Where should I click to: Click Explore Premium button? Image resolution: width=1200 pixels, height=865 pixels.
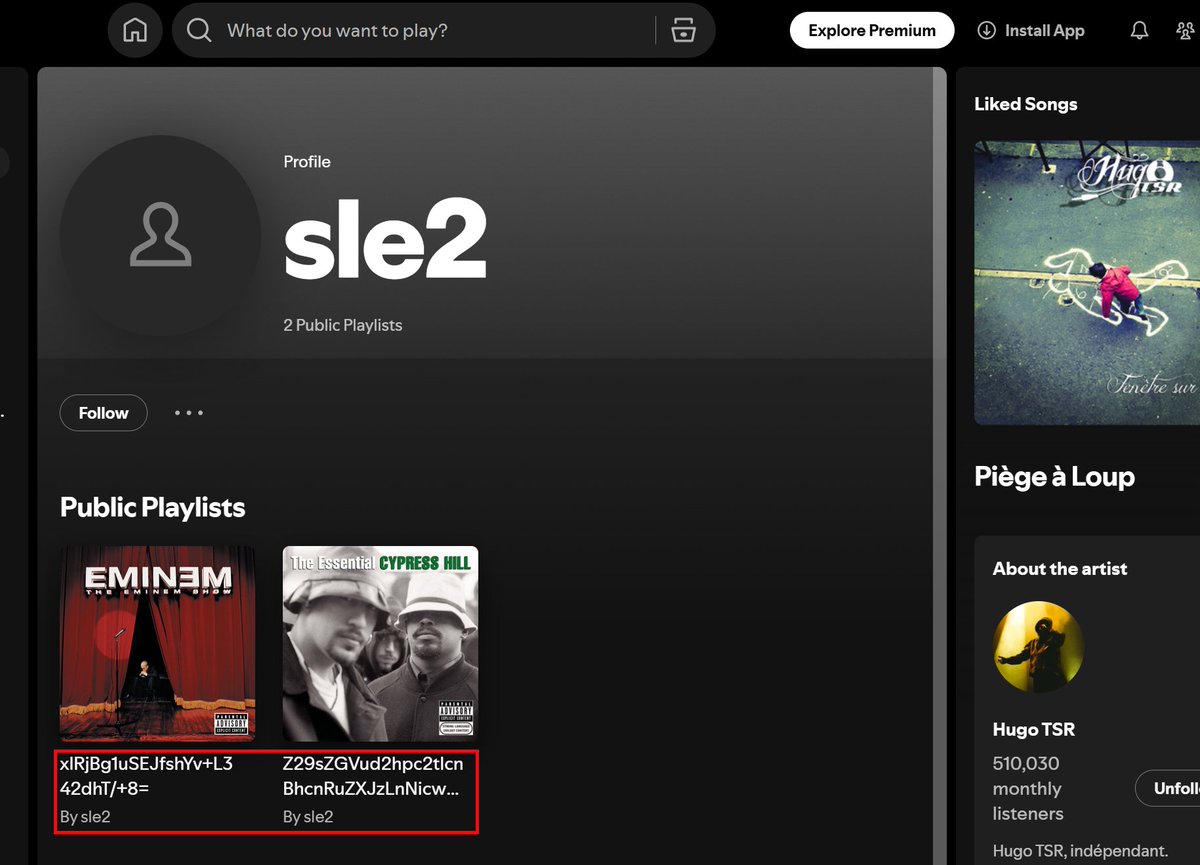click(872, 30)
